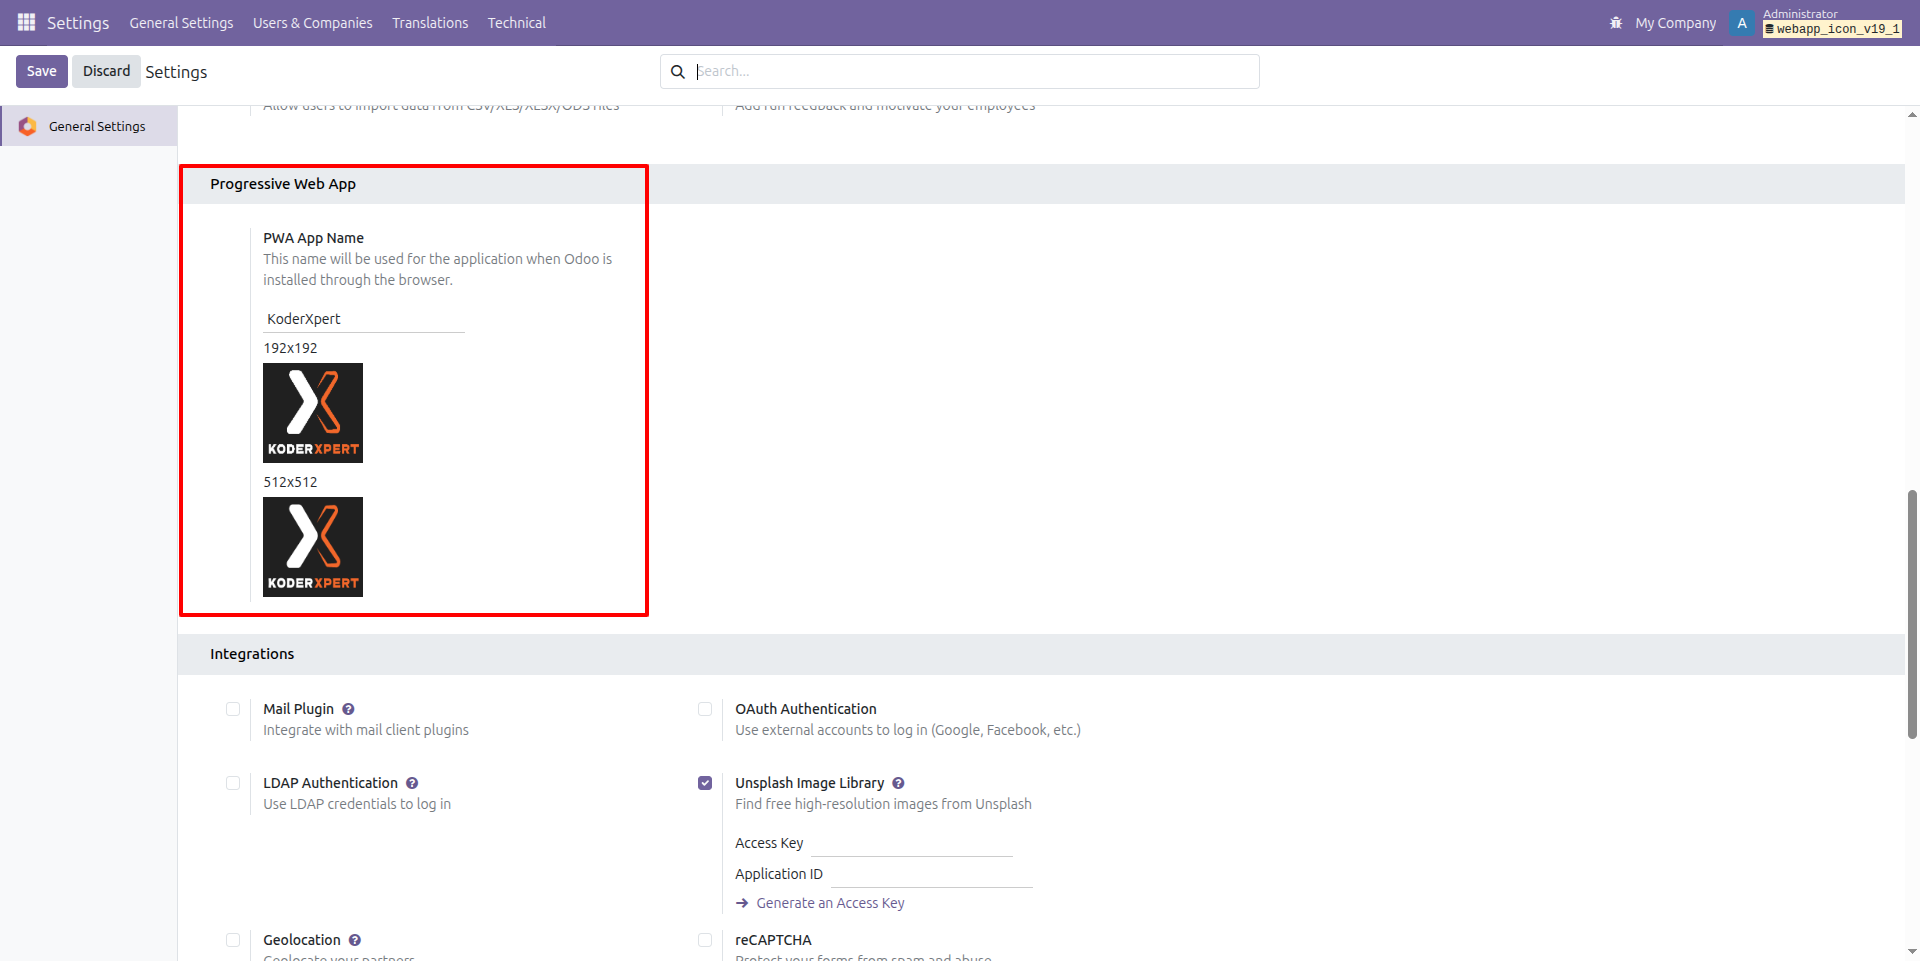1920x961 pixels.
Task: Save the settings
Action: (42, 71)
